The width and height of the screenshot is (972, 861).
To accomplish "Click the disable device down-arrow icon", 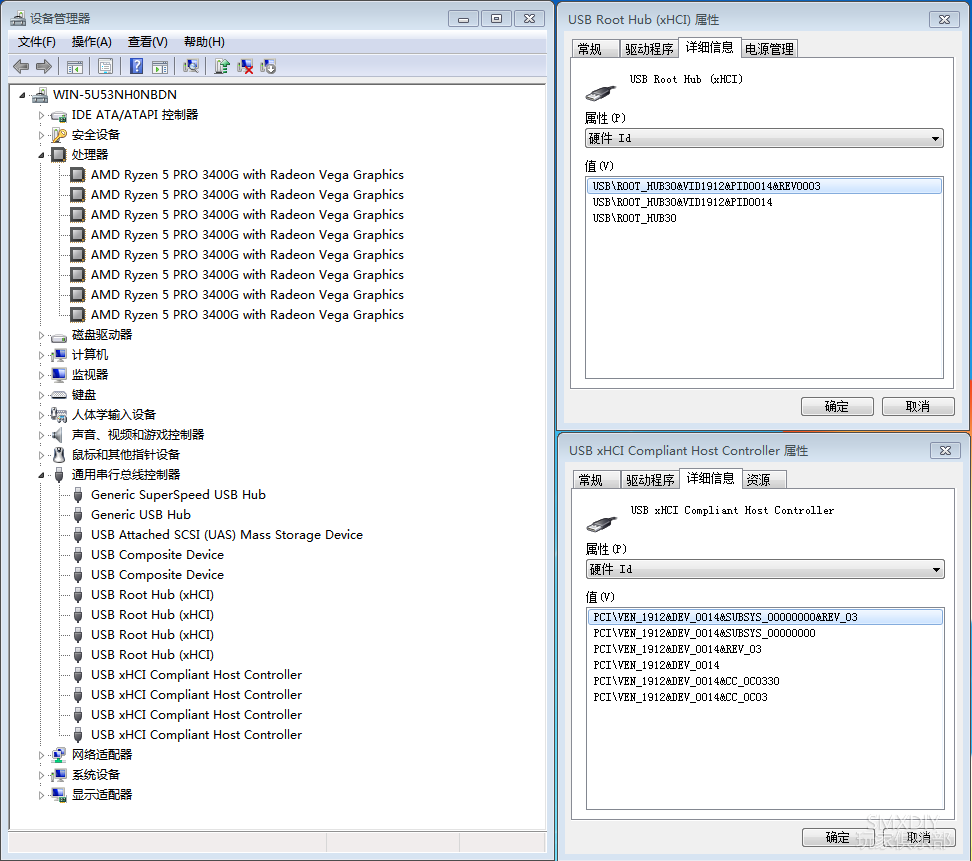I will tap(268, 66).
